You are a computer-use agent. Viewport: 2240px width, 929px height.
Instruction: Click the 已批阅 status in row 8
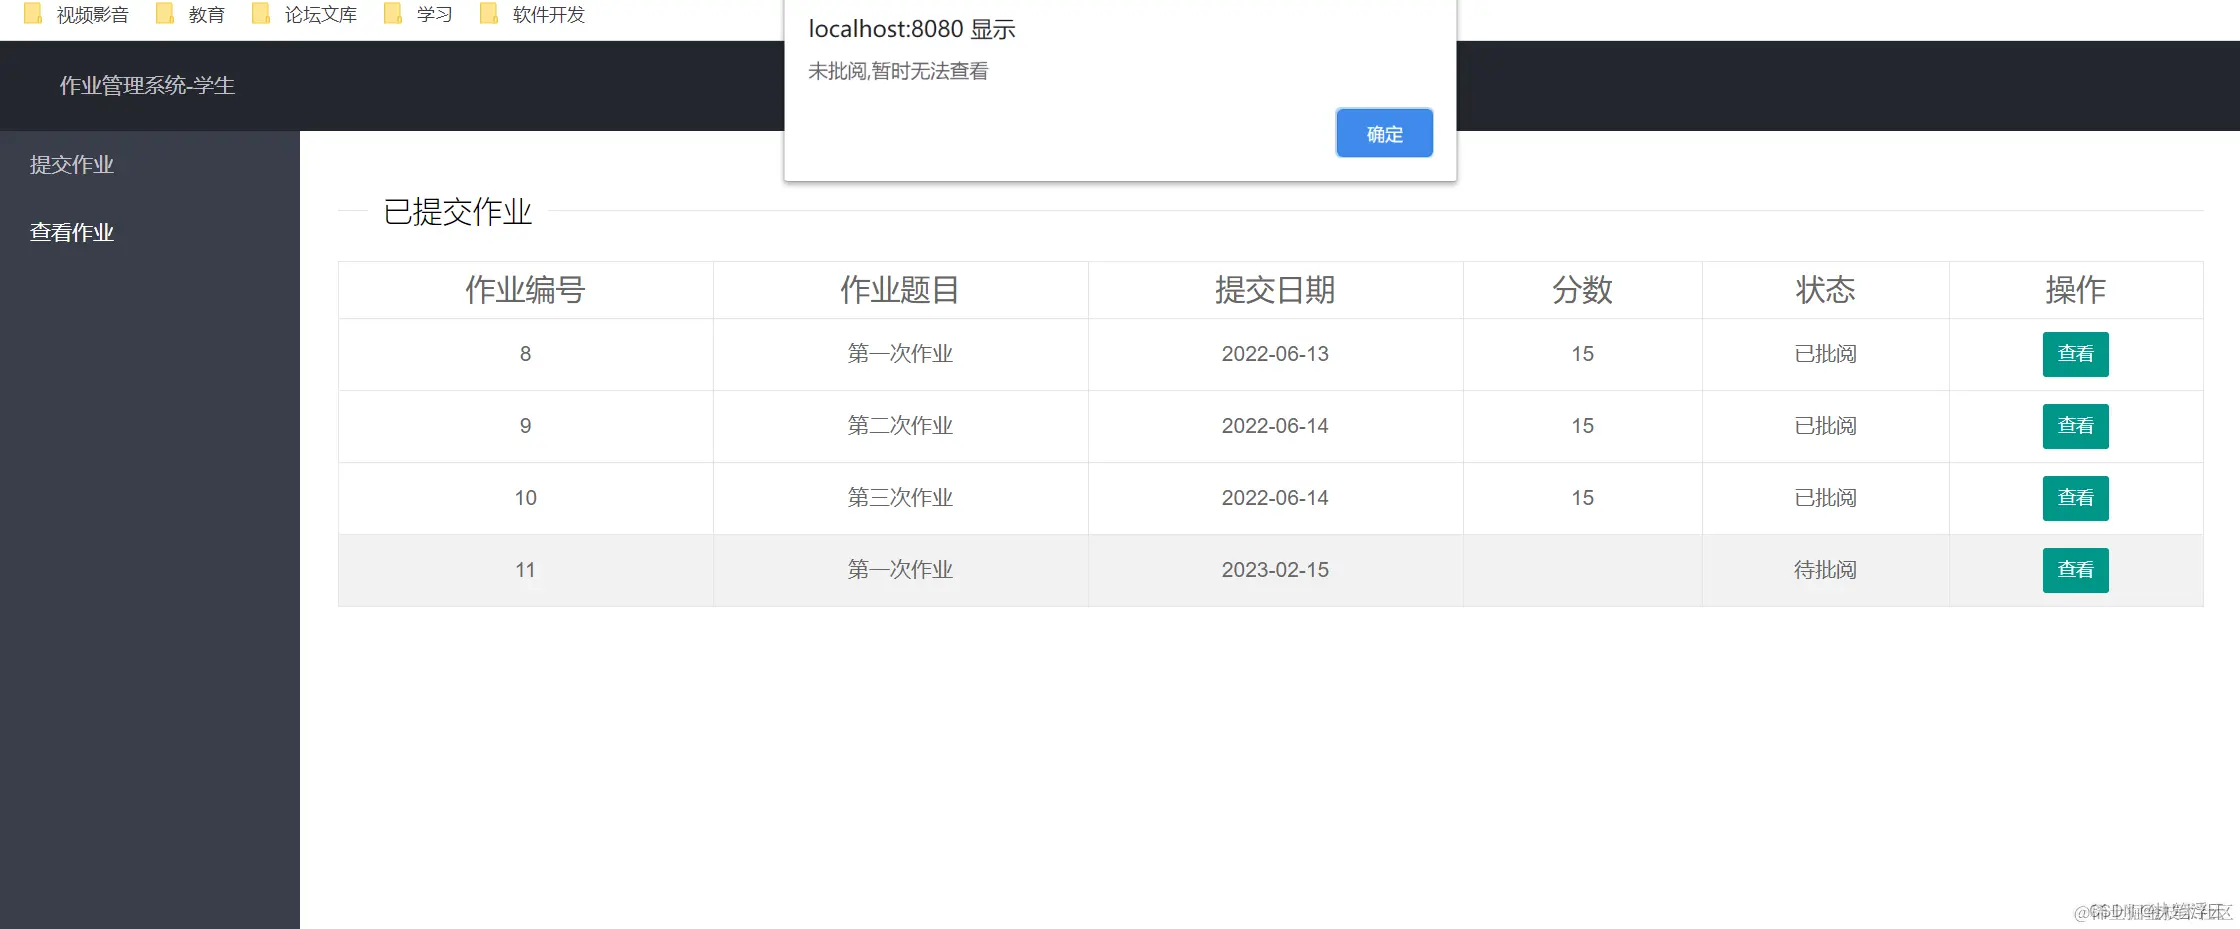pos(1825,354)
